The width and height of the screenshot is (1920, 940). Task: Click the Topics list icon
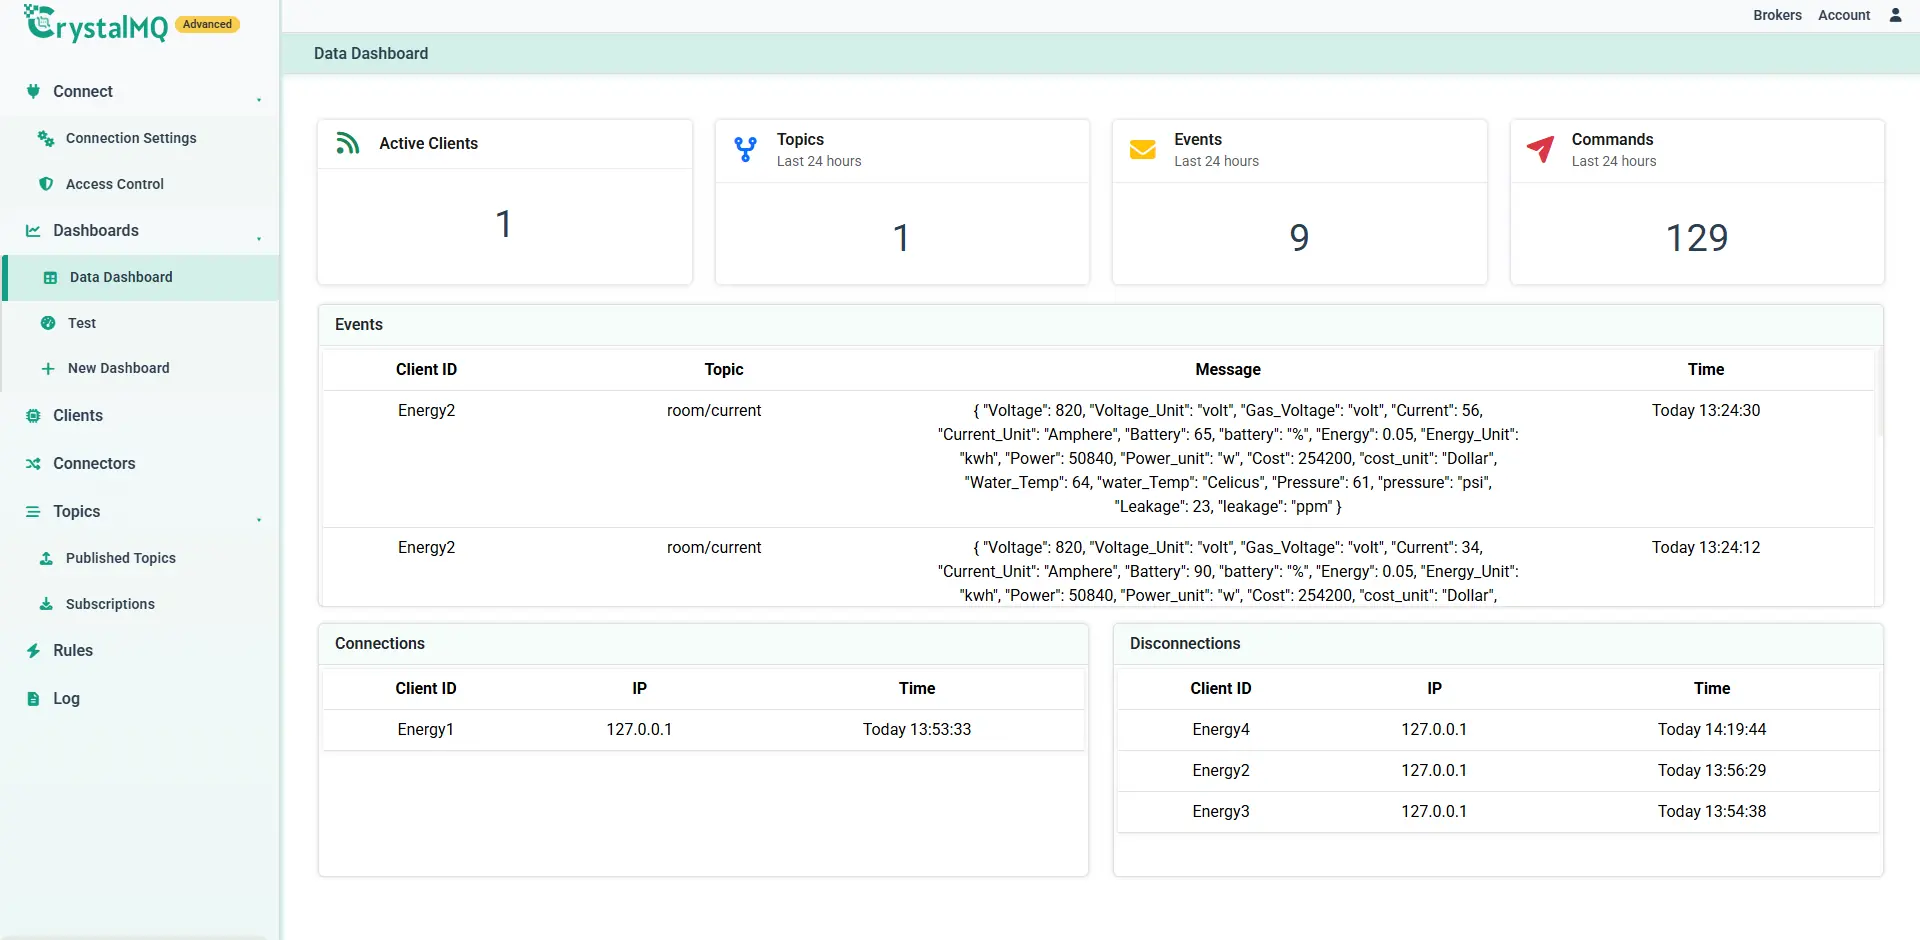click(33, 511)
